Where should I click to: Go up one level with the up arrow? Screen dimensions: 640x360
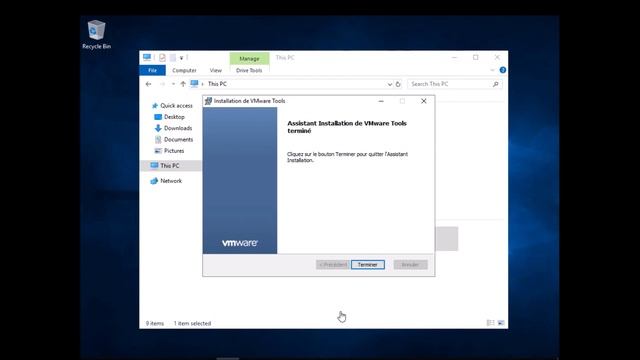pyautogui.click(x=183, y=84)
